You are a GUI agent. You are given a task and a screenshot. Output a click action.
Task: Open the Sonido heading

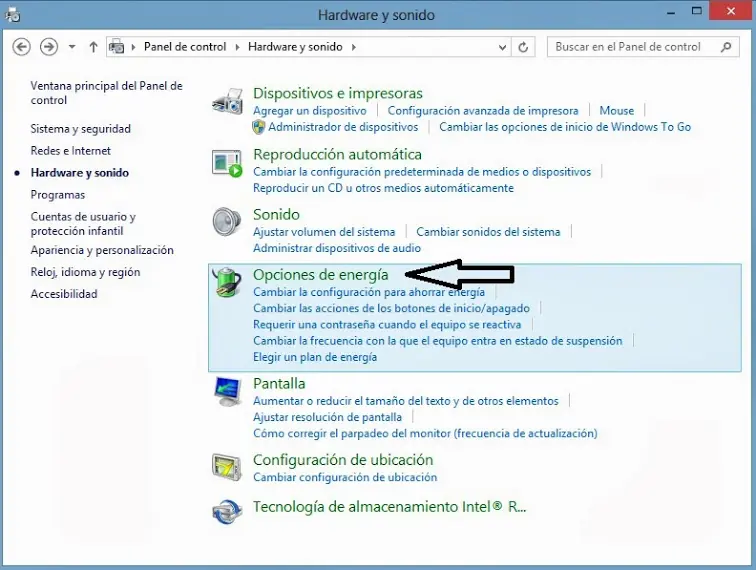tap(276, 215)
